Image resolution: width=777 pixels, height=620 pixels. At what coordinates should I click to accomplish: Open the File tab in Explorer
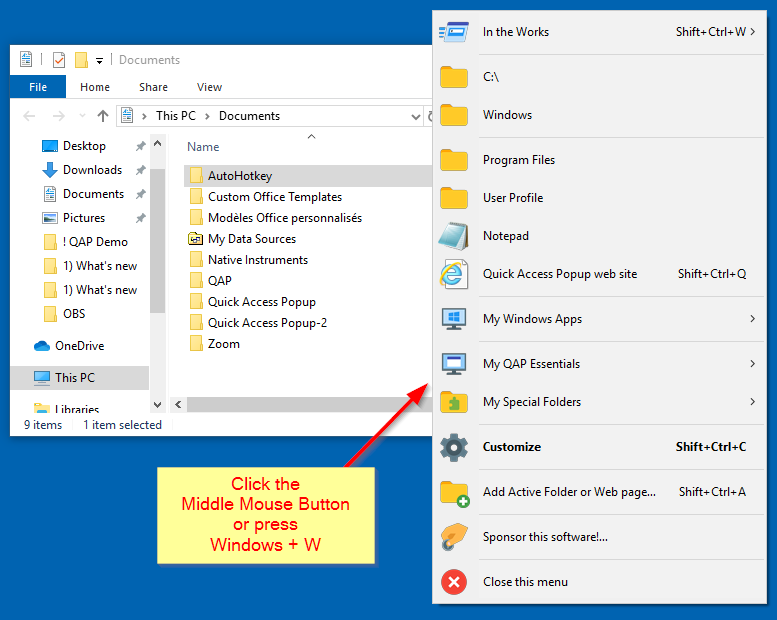[x=38, y=87]
